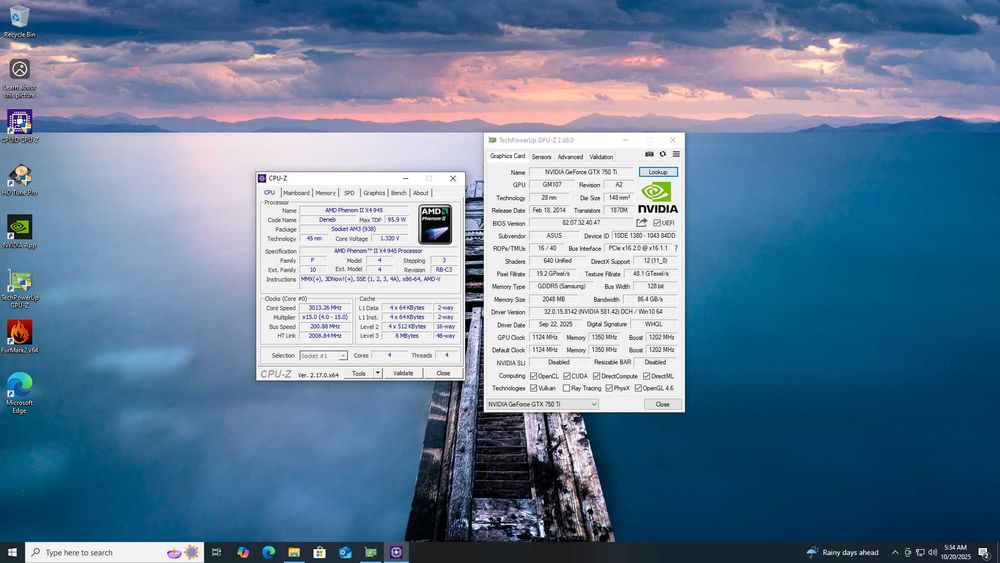1000x563 pixels.
Task: Open Outlook from taskbar
Action: tap(345, 552)
